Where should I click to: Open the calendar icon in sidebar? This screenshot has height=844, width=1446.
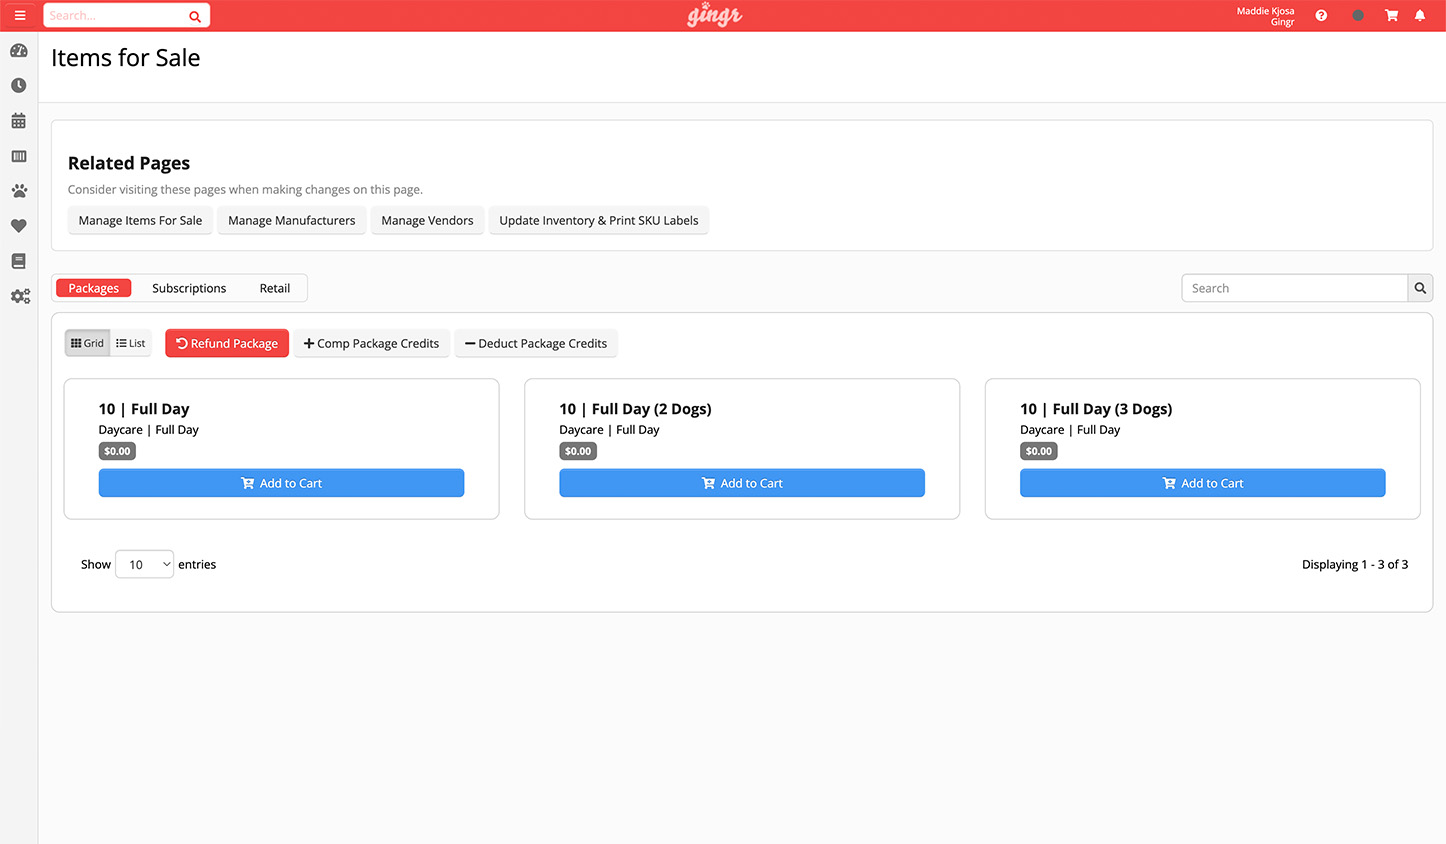click(19, 121)
